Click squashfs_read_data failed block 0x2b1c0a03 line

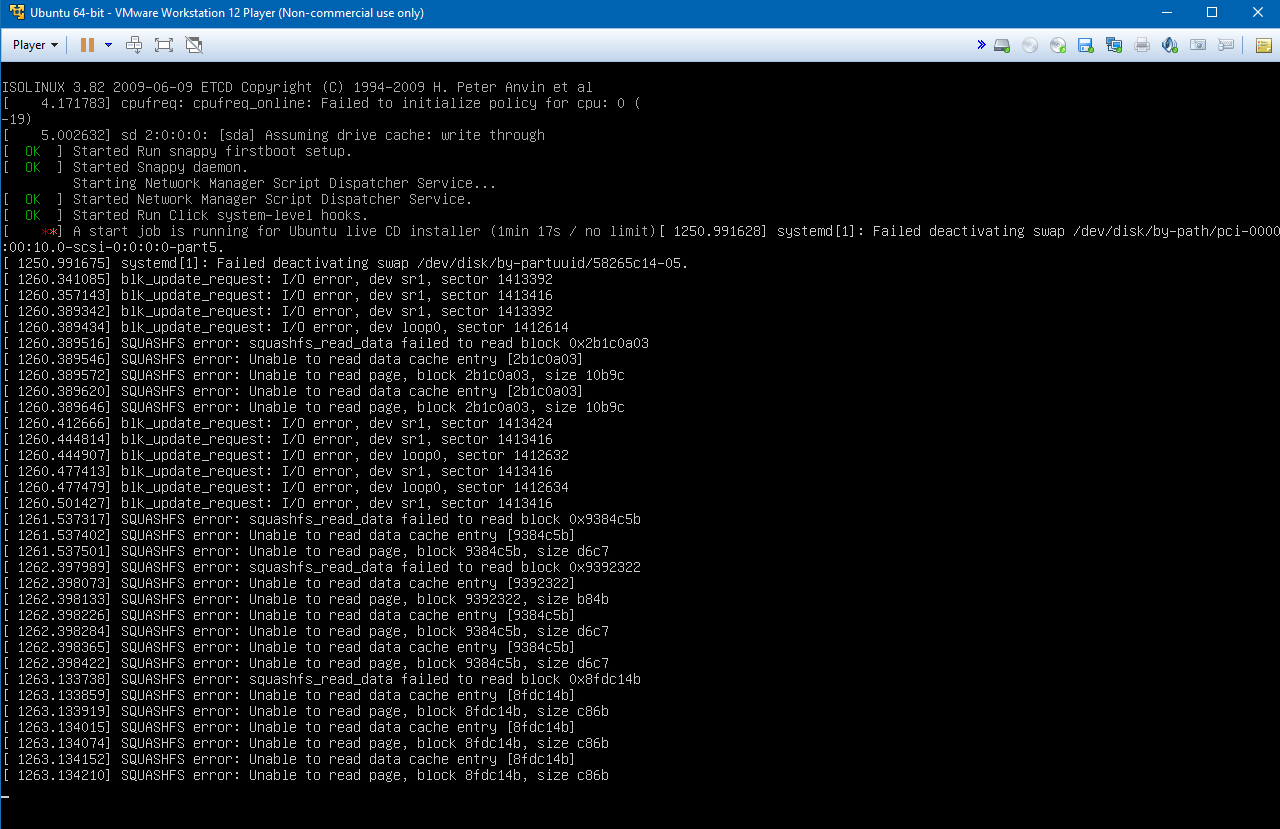[325, 343]
